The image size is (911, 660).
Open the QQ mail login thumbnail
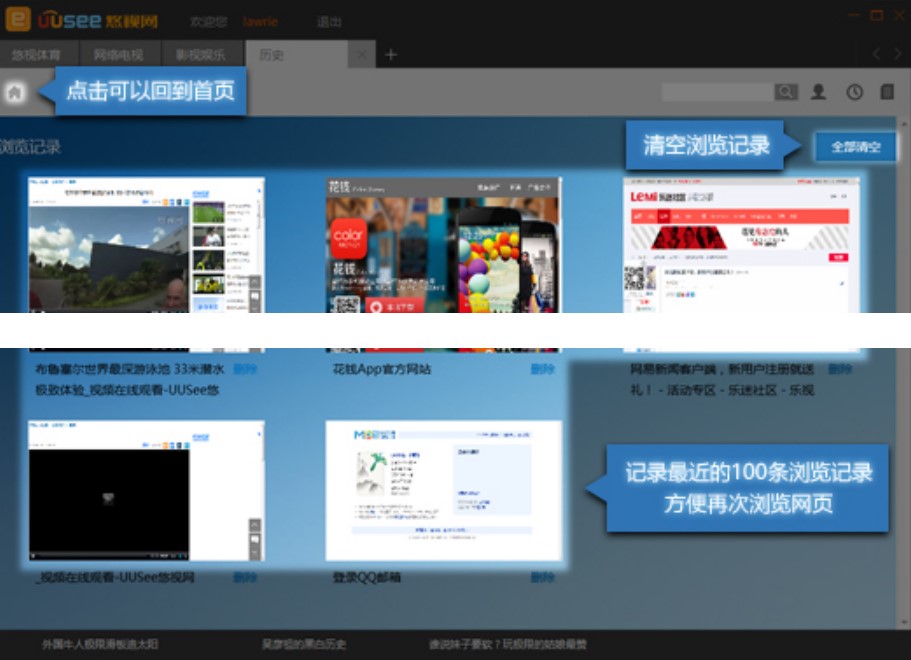(443, 491)
